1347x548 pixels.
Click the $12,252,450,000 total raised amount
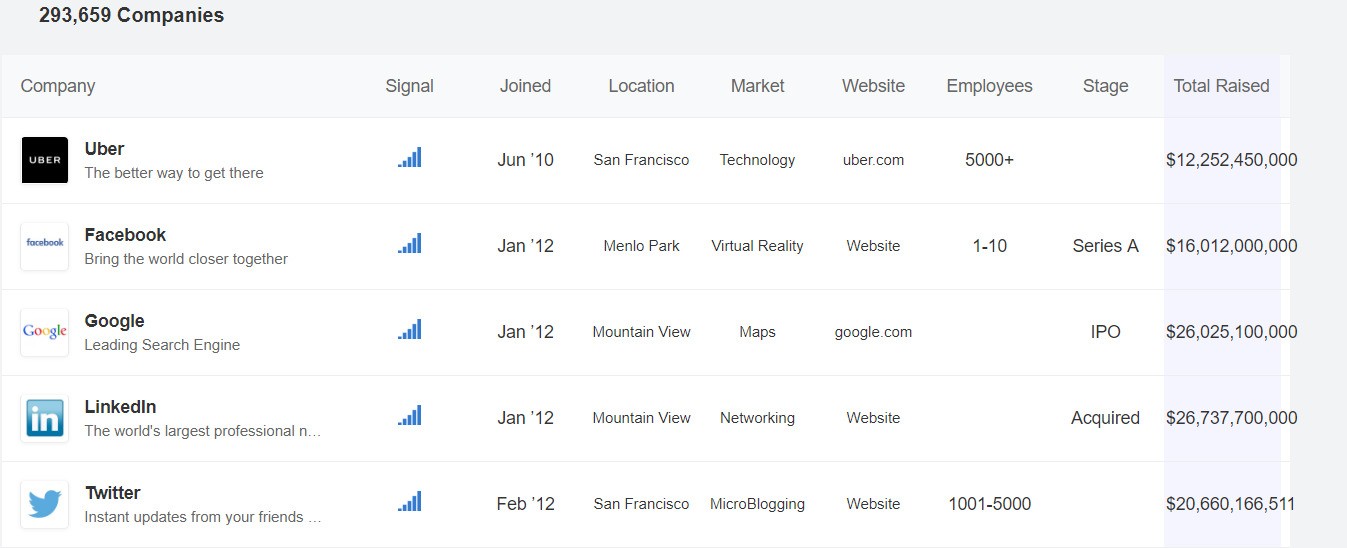point(1232,160)
